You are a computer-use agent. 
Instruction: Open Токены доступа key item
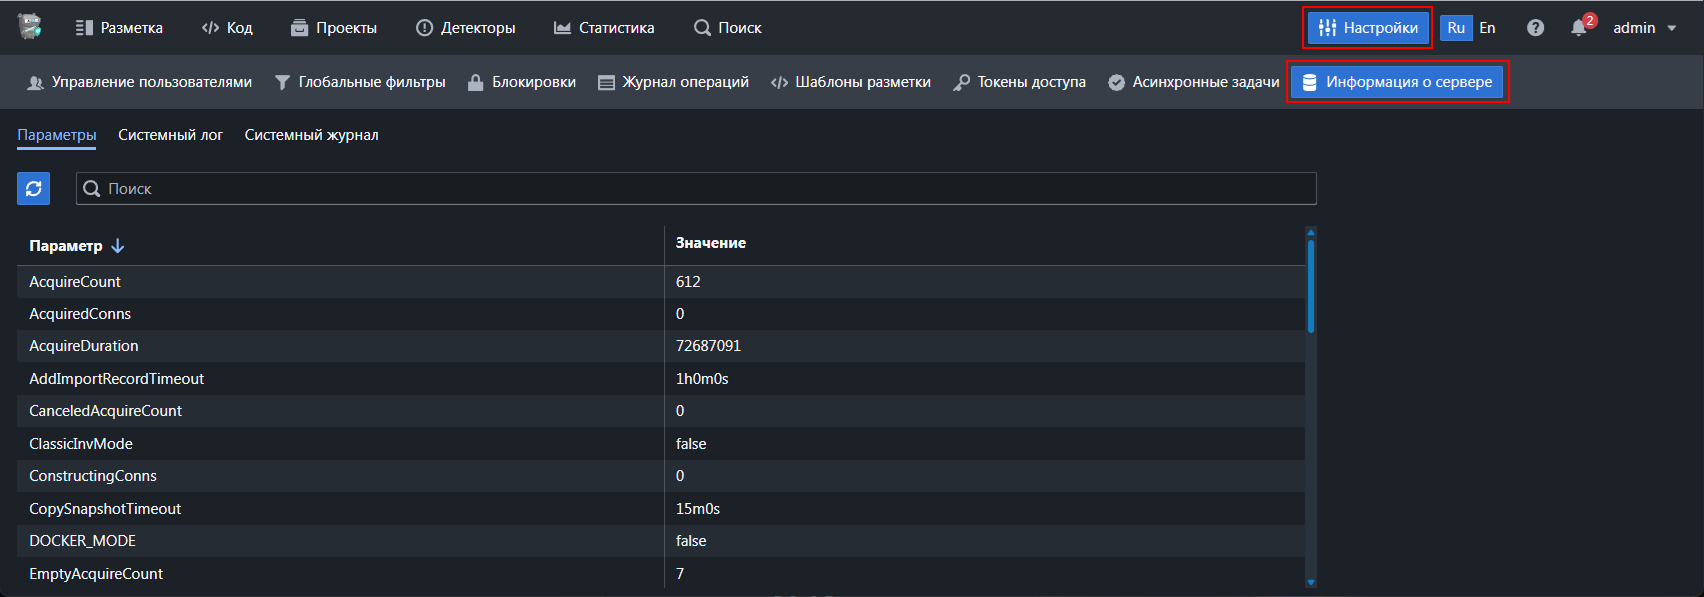pos(1020,82)
